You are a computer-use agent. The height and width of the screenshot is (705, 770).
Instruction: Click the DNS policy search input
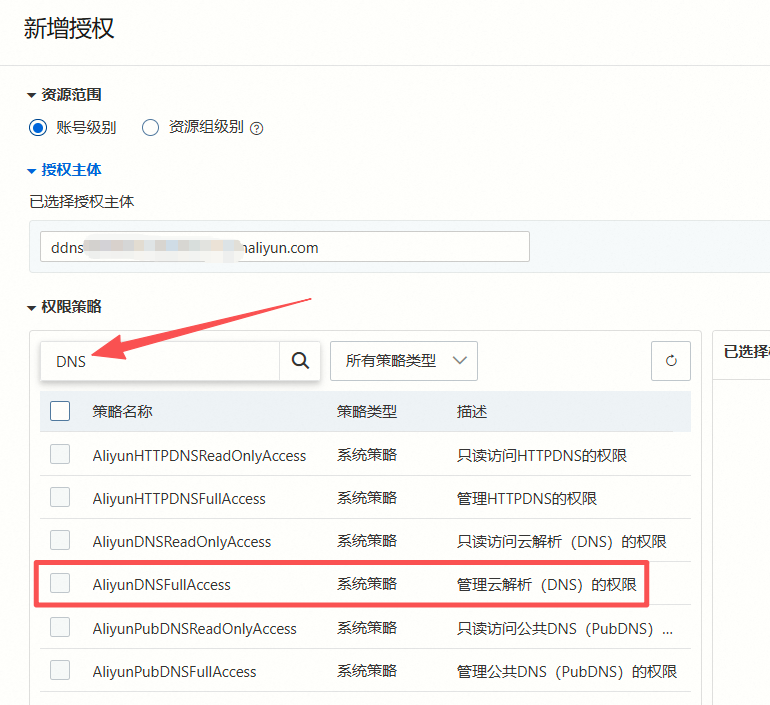160,361
